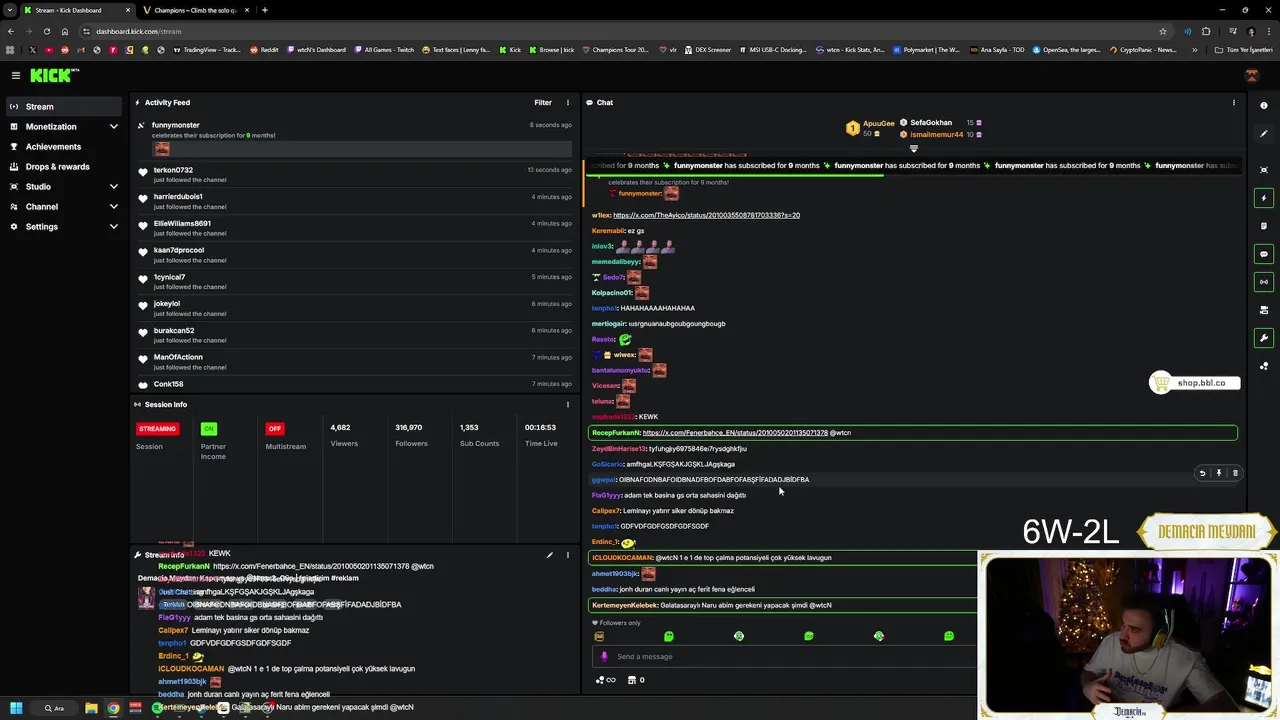The image size is (1280, 720).
Task: Click the channel points infinity icon
Action: (x=605, y=680)
